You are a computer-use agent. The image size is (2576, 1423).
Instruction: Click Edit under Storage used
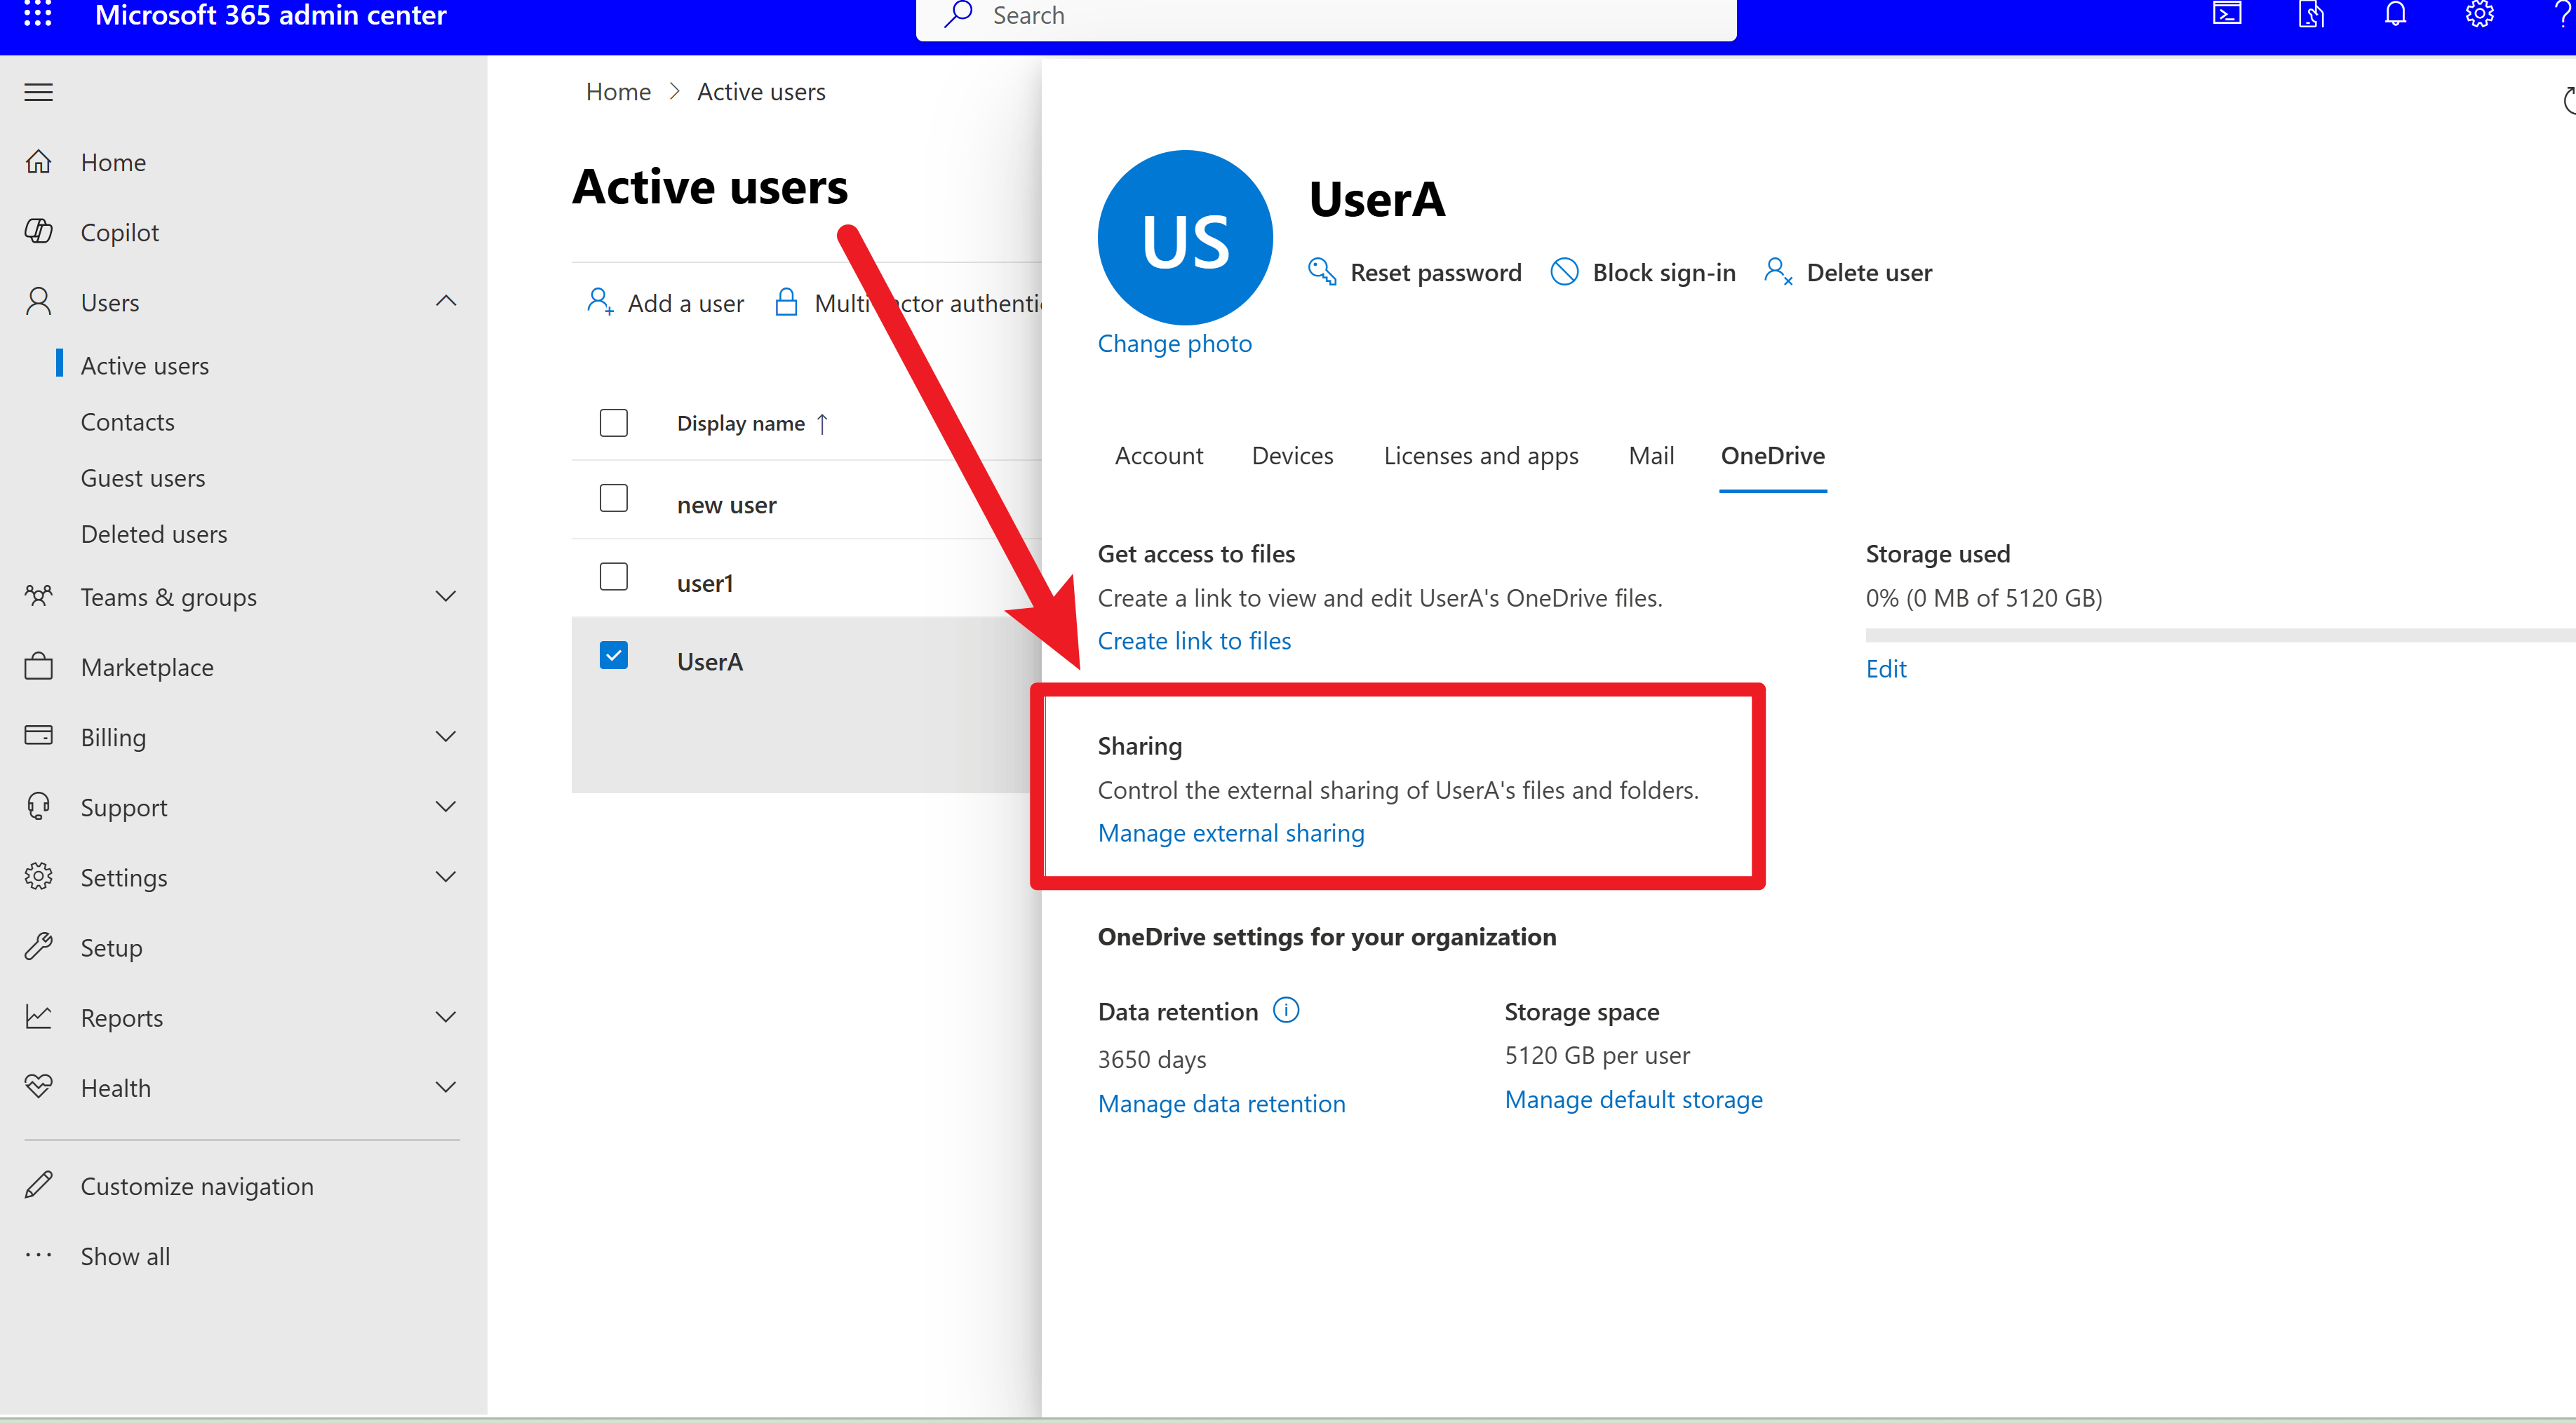(1886, 669)
